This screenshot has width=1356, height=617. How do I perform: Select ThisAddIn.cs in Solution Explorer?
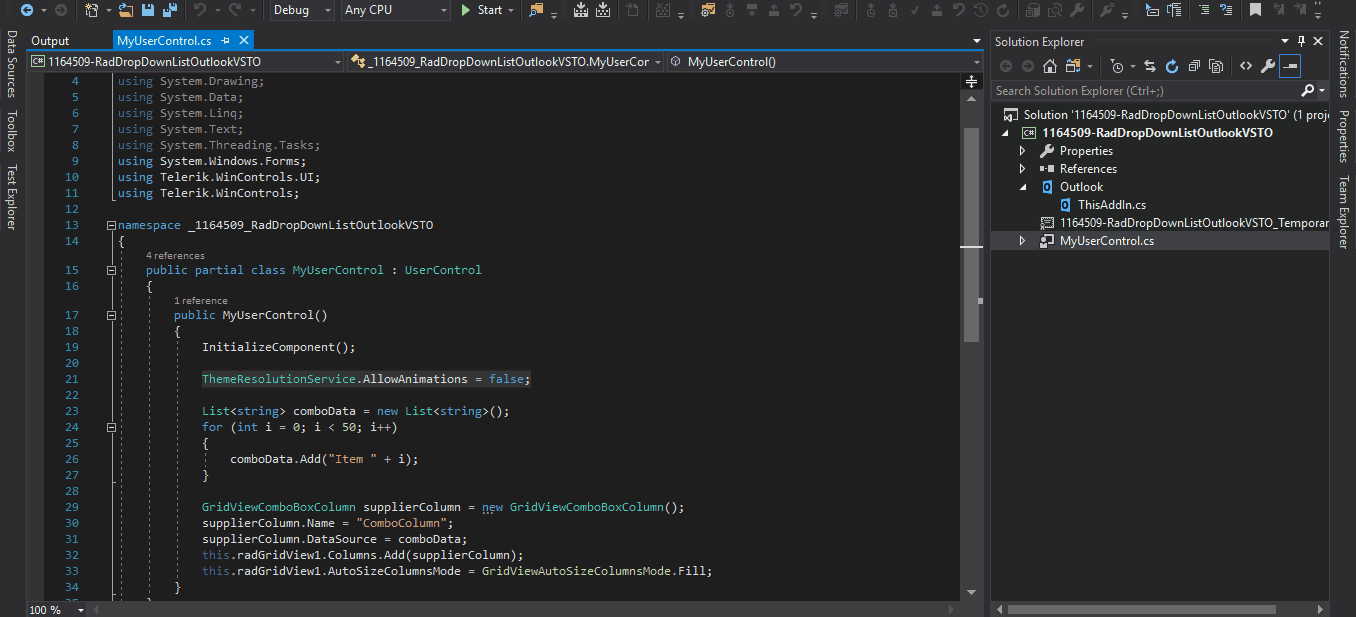1111,205
